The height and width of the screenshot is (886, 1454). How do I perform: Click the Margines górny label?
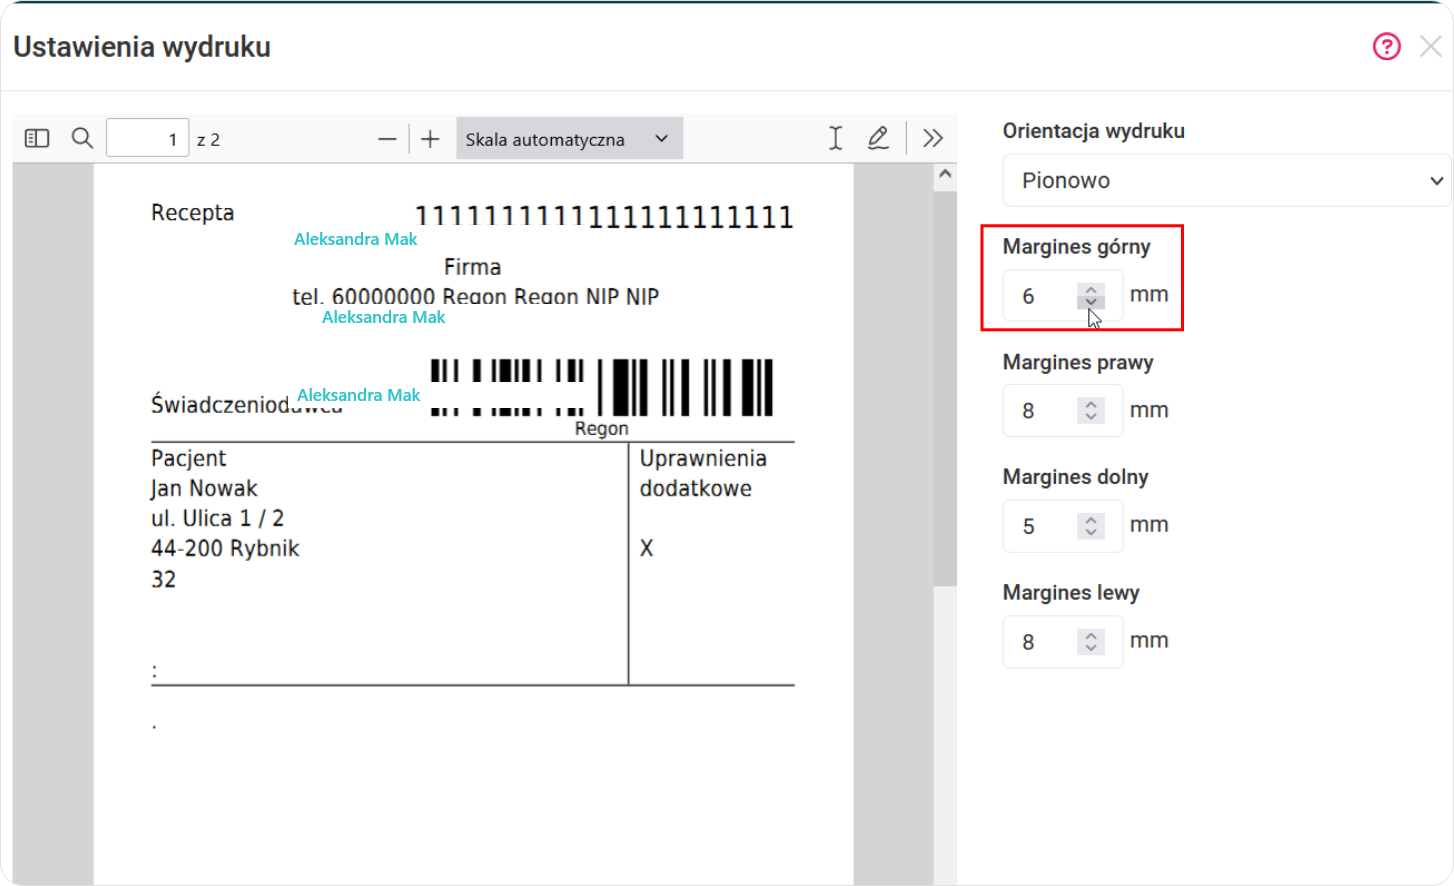(1076, 247)
